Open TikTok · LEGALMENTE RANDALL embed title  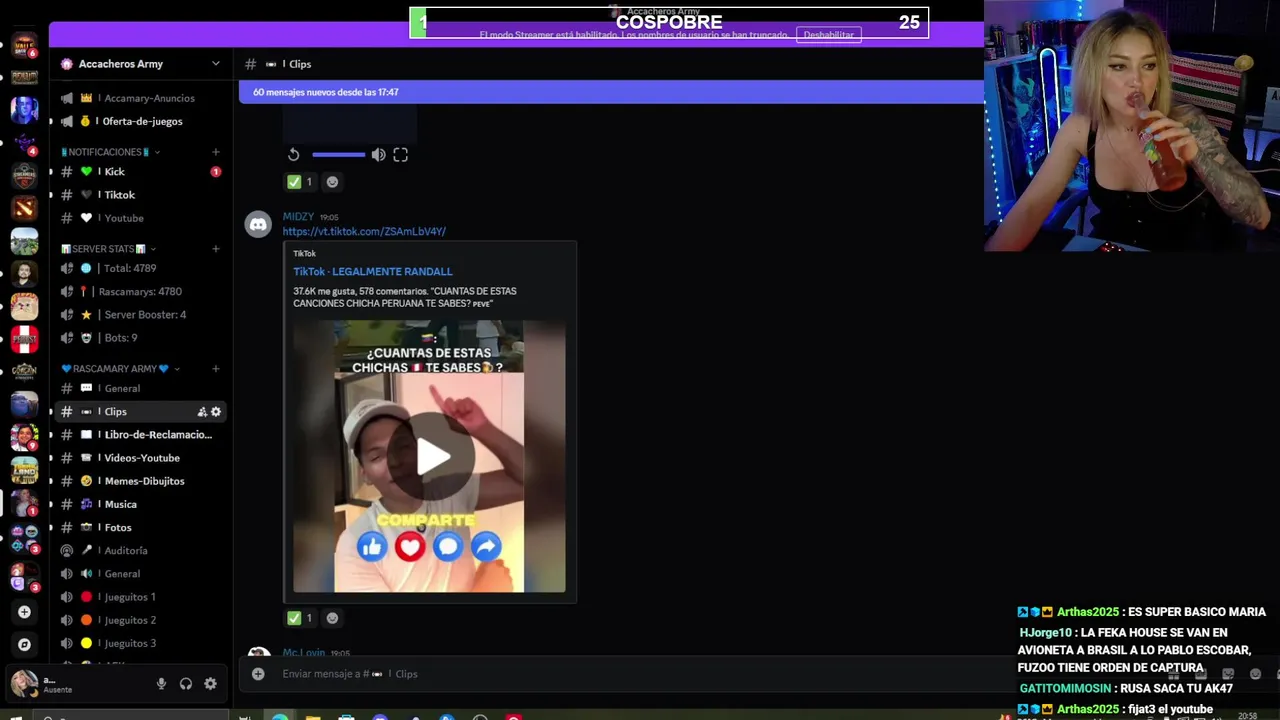(373, 271)
